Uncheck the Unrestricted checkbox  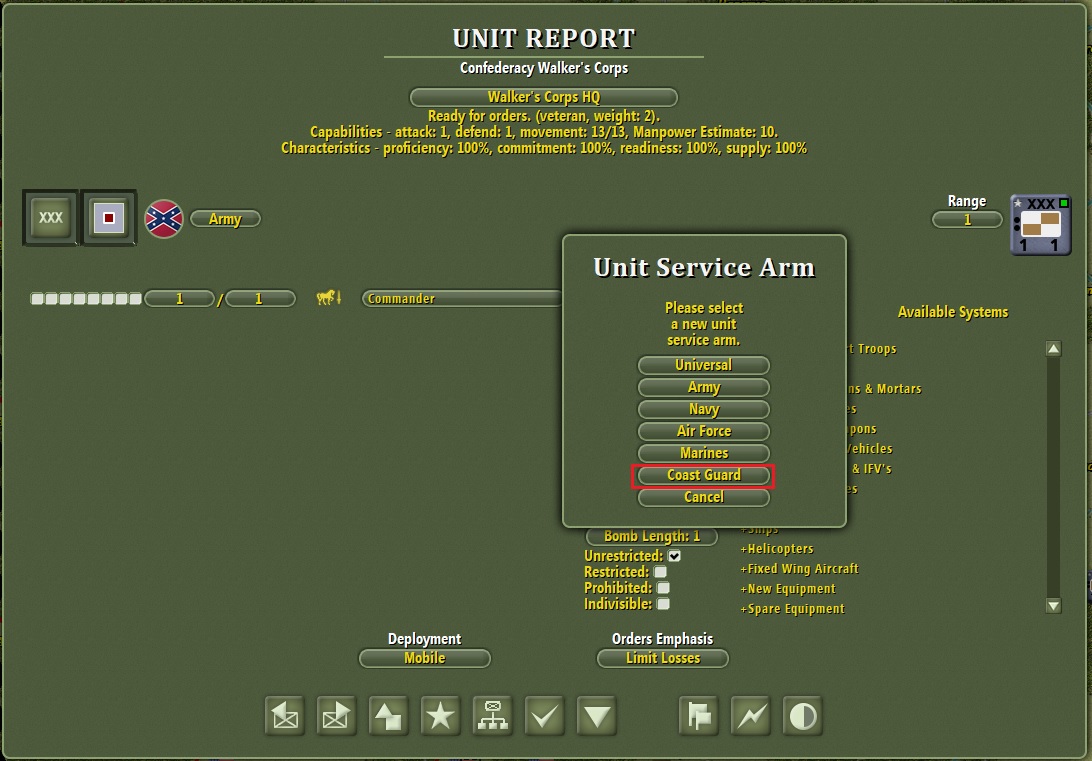tap(674, 555)
